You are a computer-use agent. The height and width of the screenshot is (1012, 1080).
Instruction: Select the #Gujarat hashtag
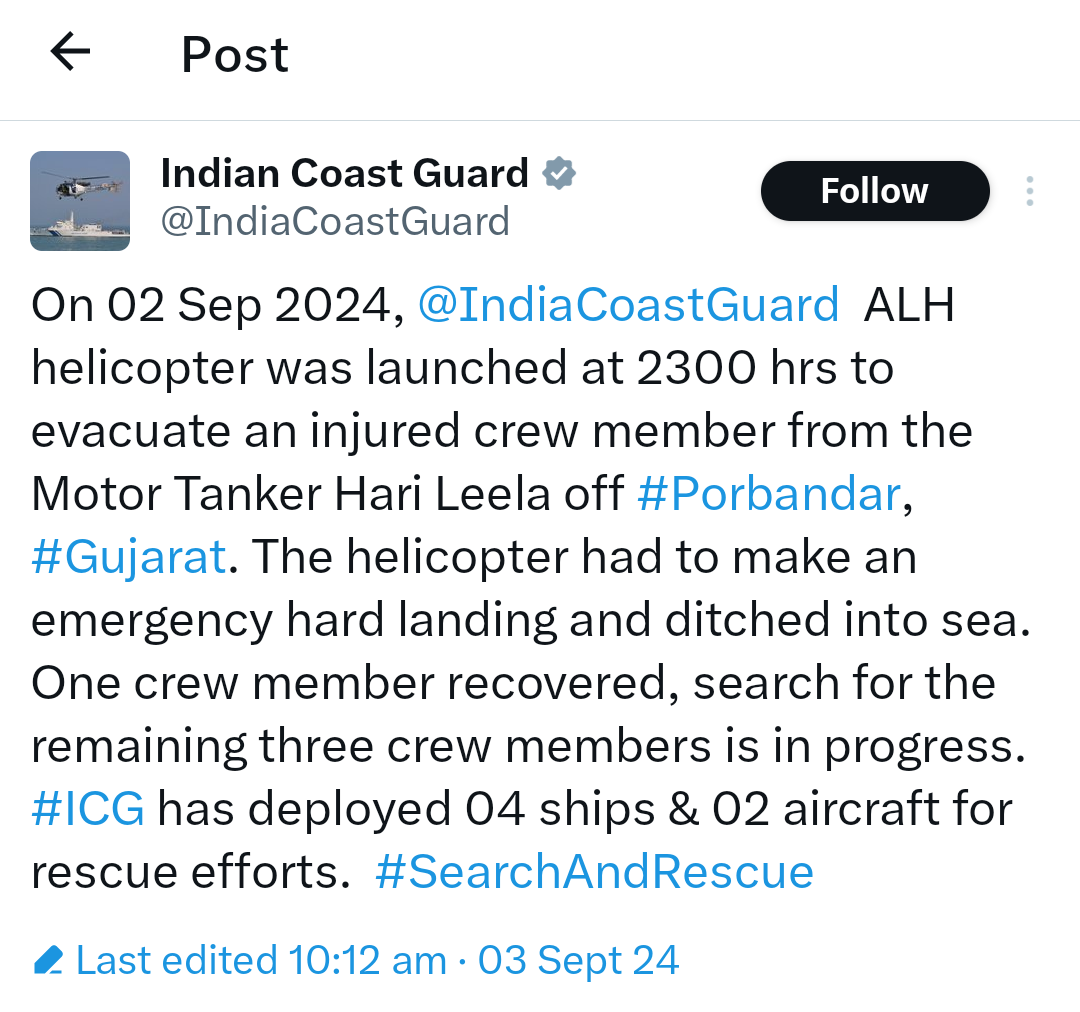tap(129, 557)
